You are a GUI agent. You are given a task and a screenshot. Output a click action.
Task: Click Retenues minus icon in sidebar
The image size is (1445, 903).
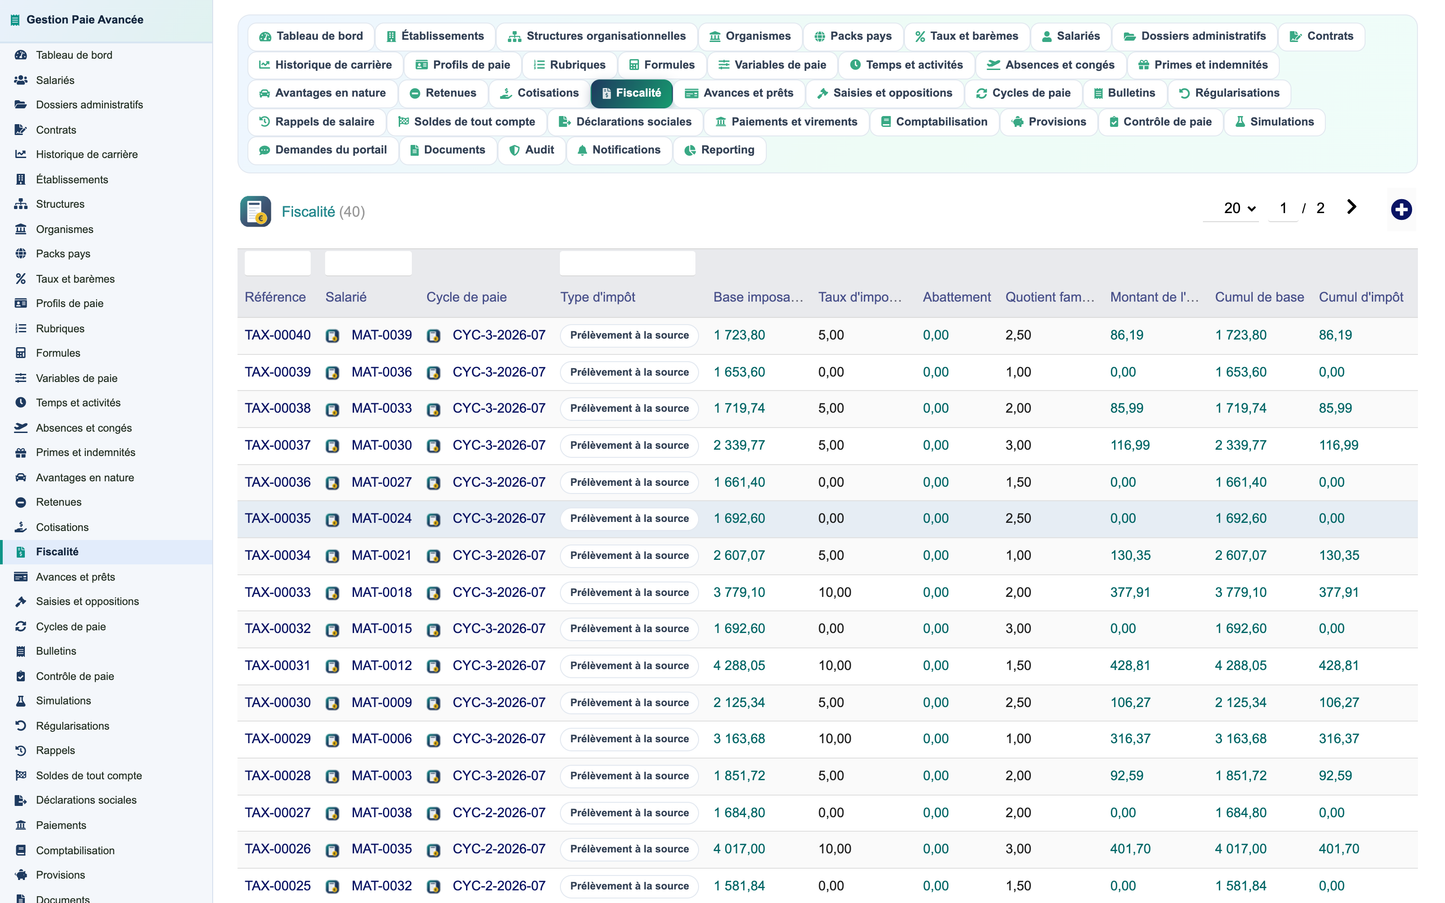pos(21,502)
